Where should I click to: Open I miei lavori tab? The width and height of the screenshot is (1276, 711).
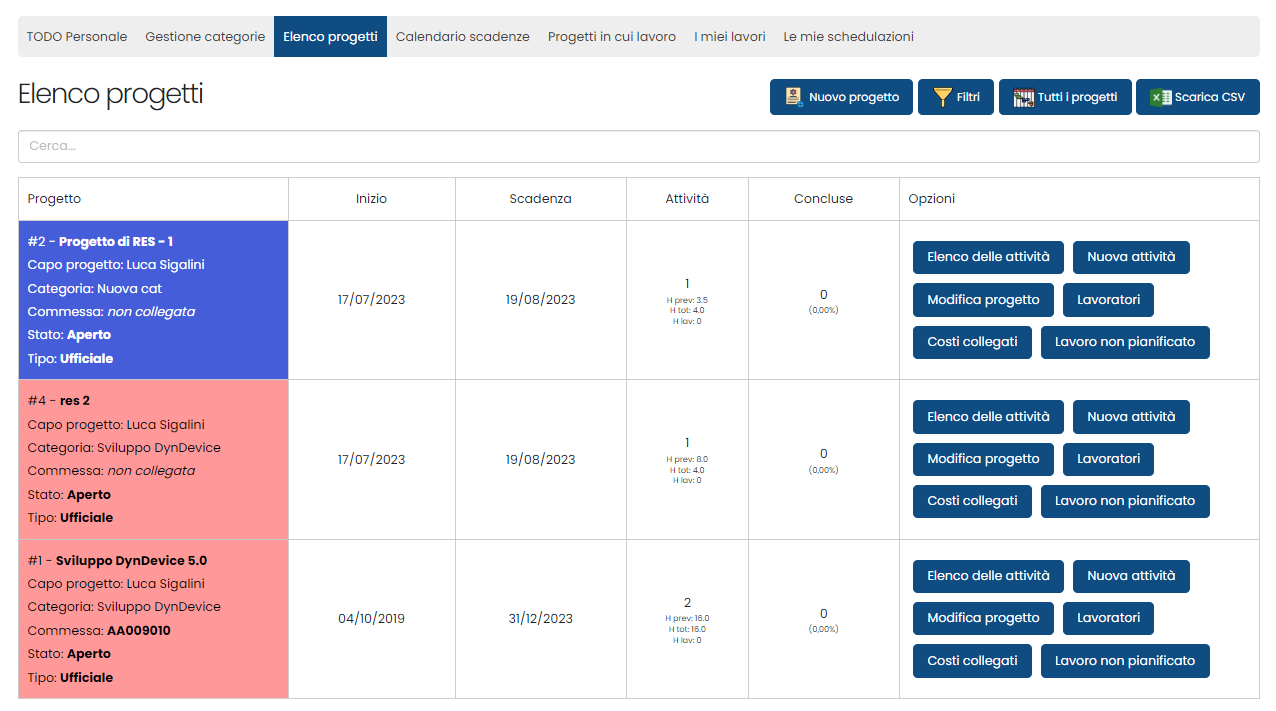click(730, 37)
